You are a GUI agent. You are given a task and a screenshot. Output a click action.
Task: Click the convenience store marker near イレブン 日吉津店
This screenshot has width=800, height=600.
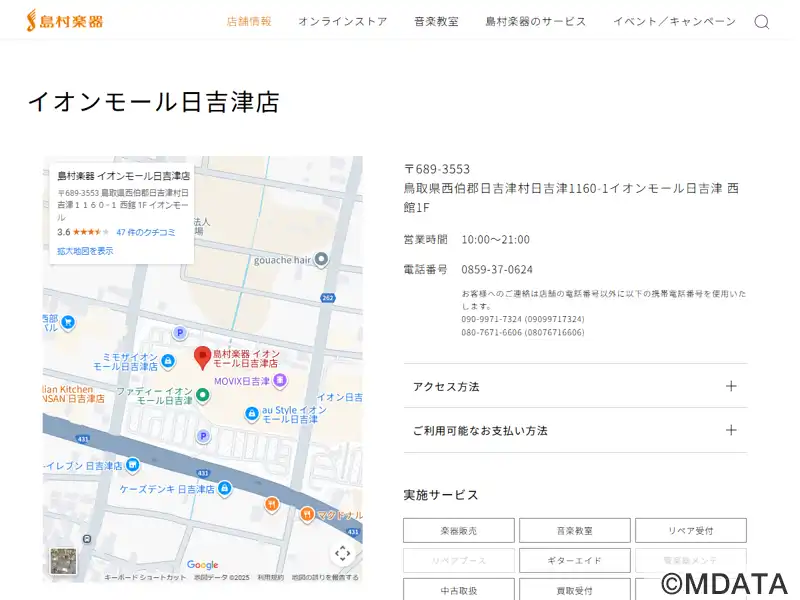(x=133, y=465)
